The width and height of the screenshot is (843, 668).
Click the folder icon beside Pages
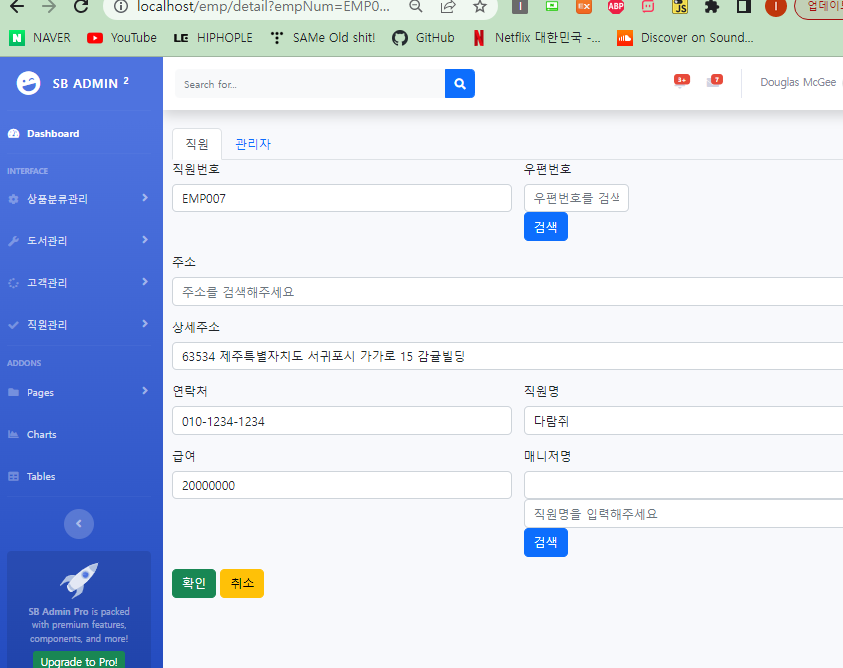[x=13, y=392]
